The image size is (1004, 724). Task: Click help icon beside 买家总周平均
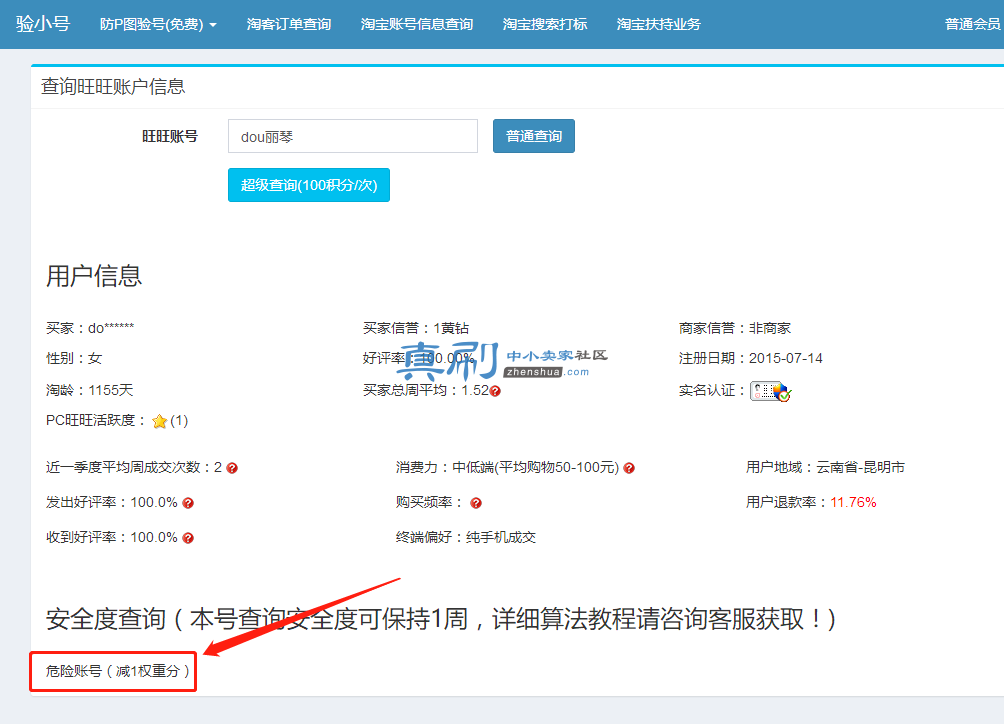[x=495, y=391]
